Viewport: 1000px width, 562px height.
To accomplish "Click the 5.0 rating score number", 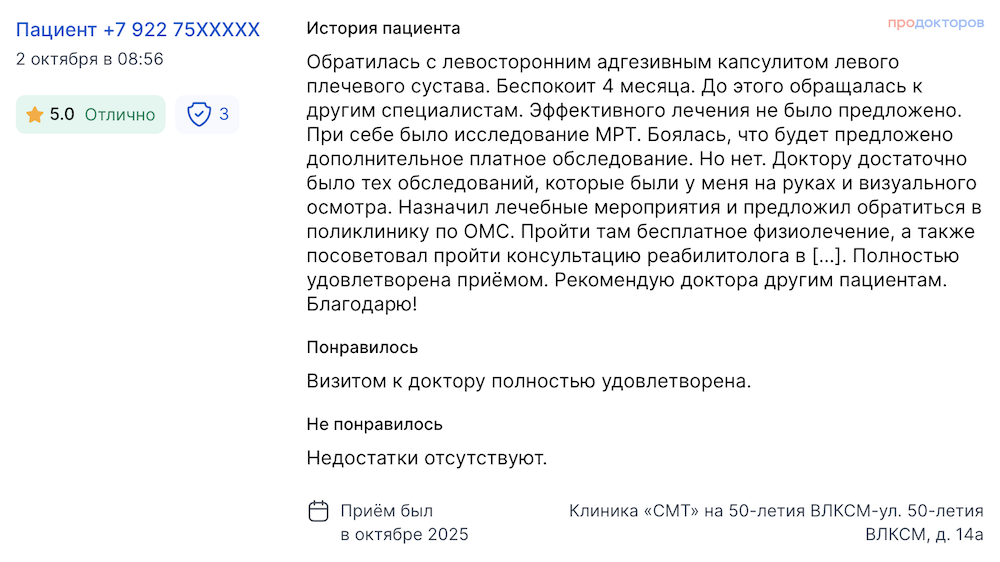I will pyautogui.click(x=62, y=115).
